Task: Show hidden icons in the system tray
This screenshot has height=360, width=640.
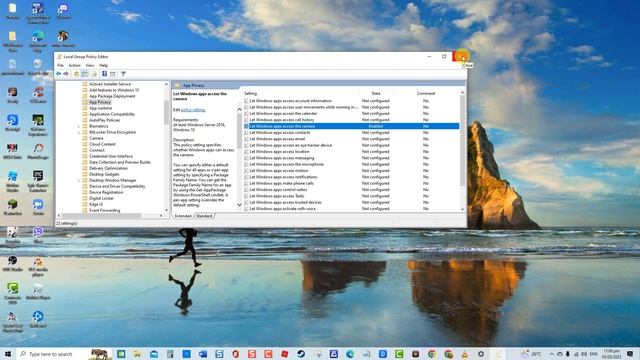Action: coord(551,354)
